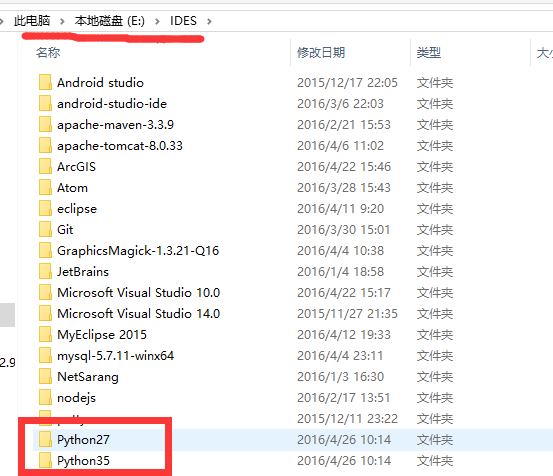
Task: Click the date '2016/3/30 15:01'
Action: pyautogui.click(x=344, y=230)
